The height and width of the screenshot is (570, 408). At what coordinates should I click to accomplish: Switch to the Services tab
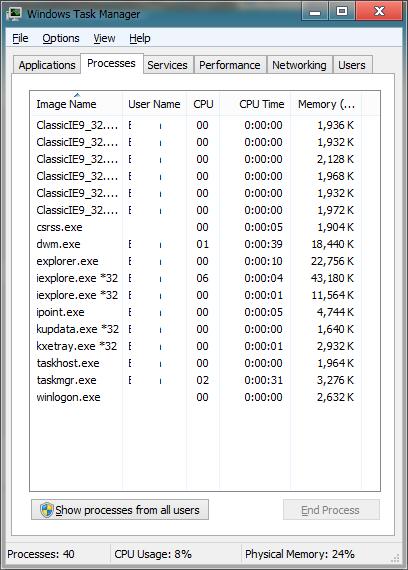pyautogui.click(x=167, y=65)
